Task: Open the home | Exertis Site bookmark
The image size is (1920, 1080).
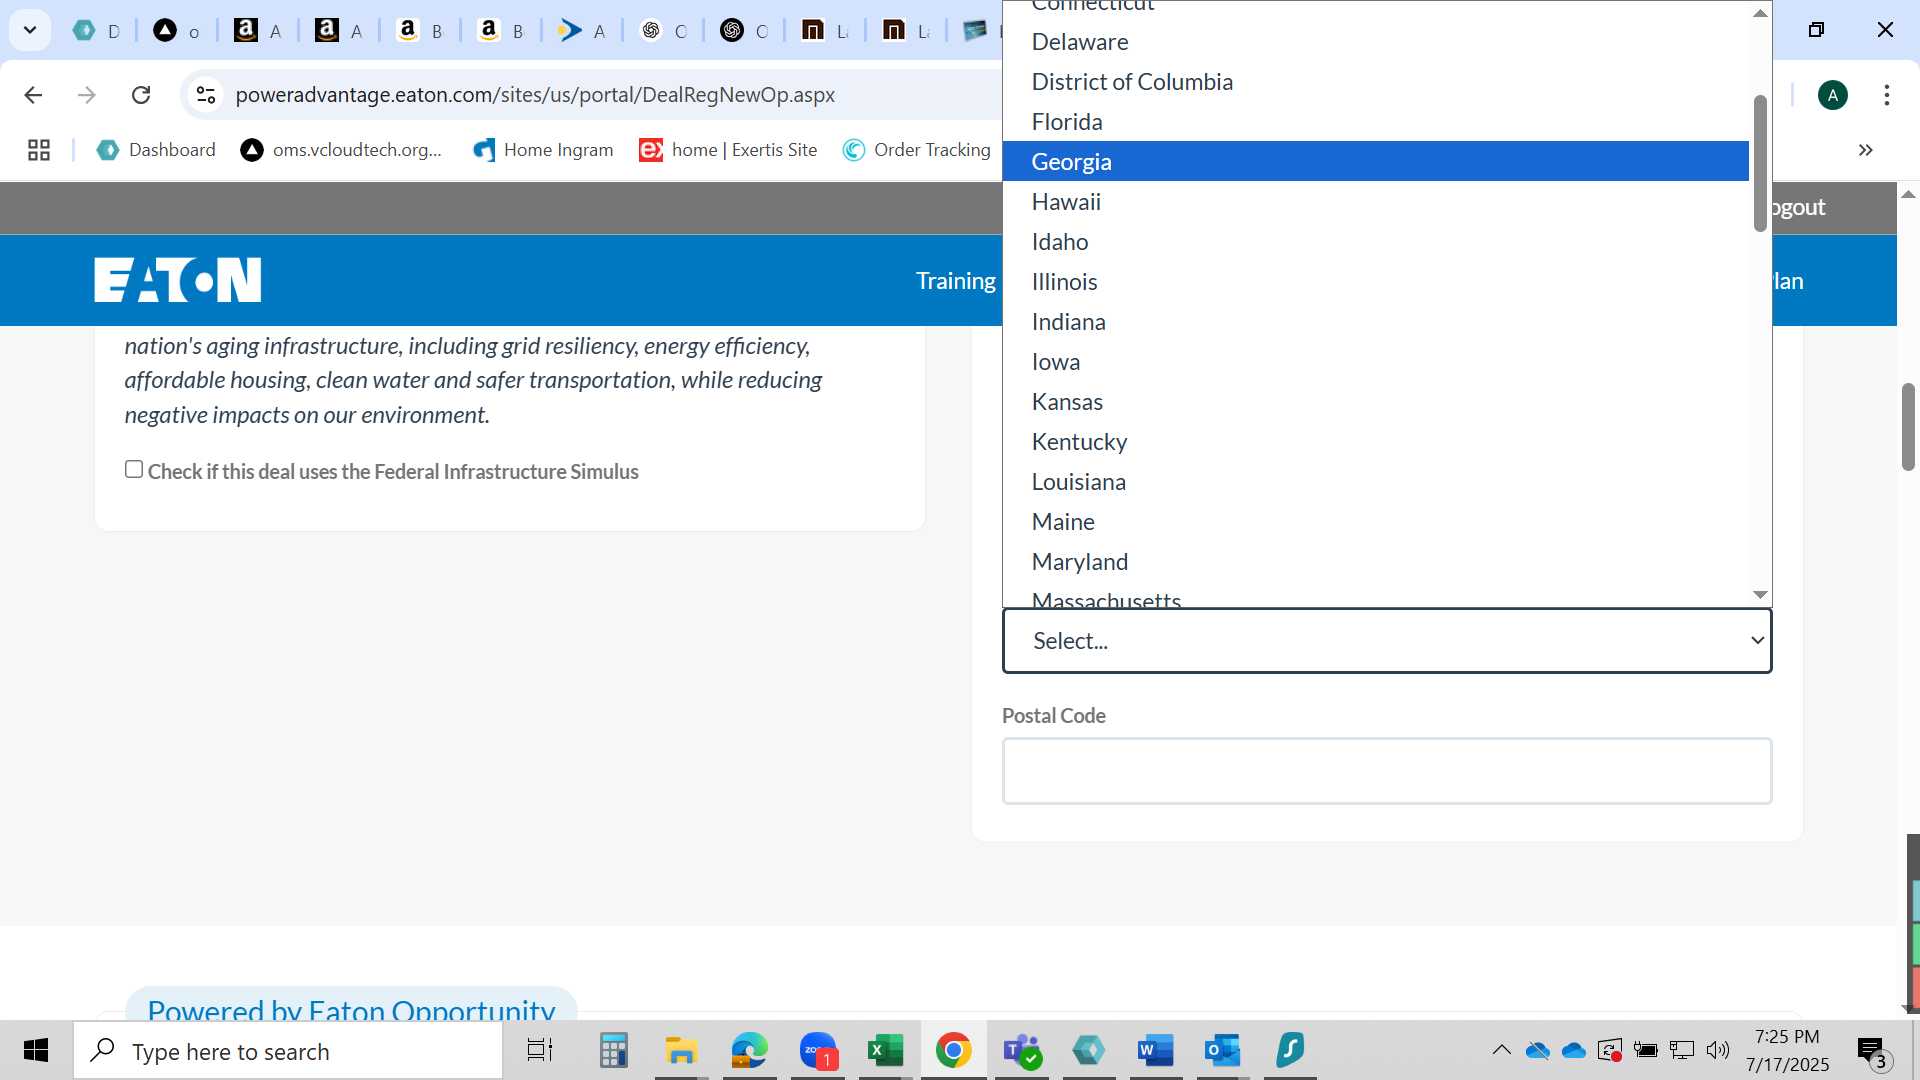Action: (x=728, y=150)
